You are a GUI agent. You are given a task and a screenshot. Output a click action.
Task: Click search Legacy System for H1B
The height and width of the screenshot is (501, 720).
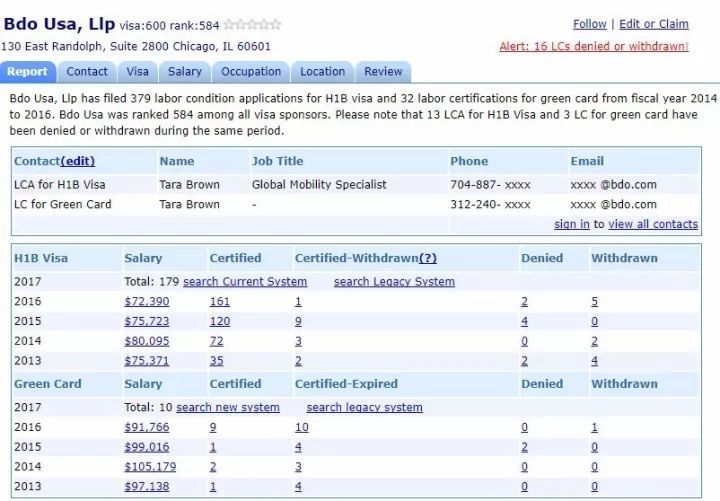[x=394, y=281]
